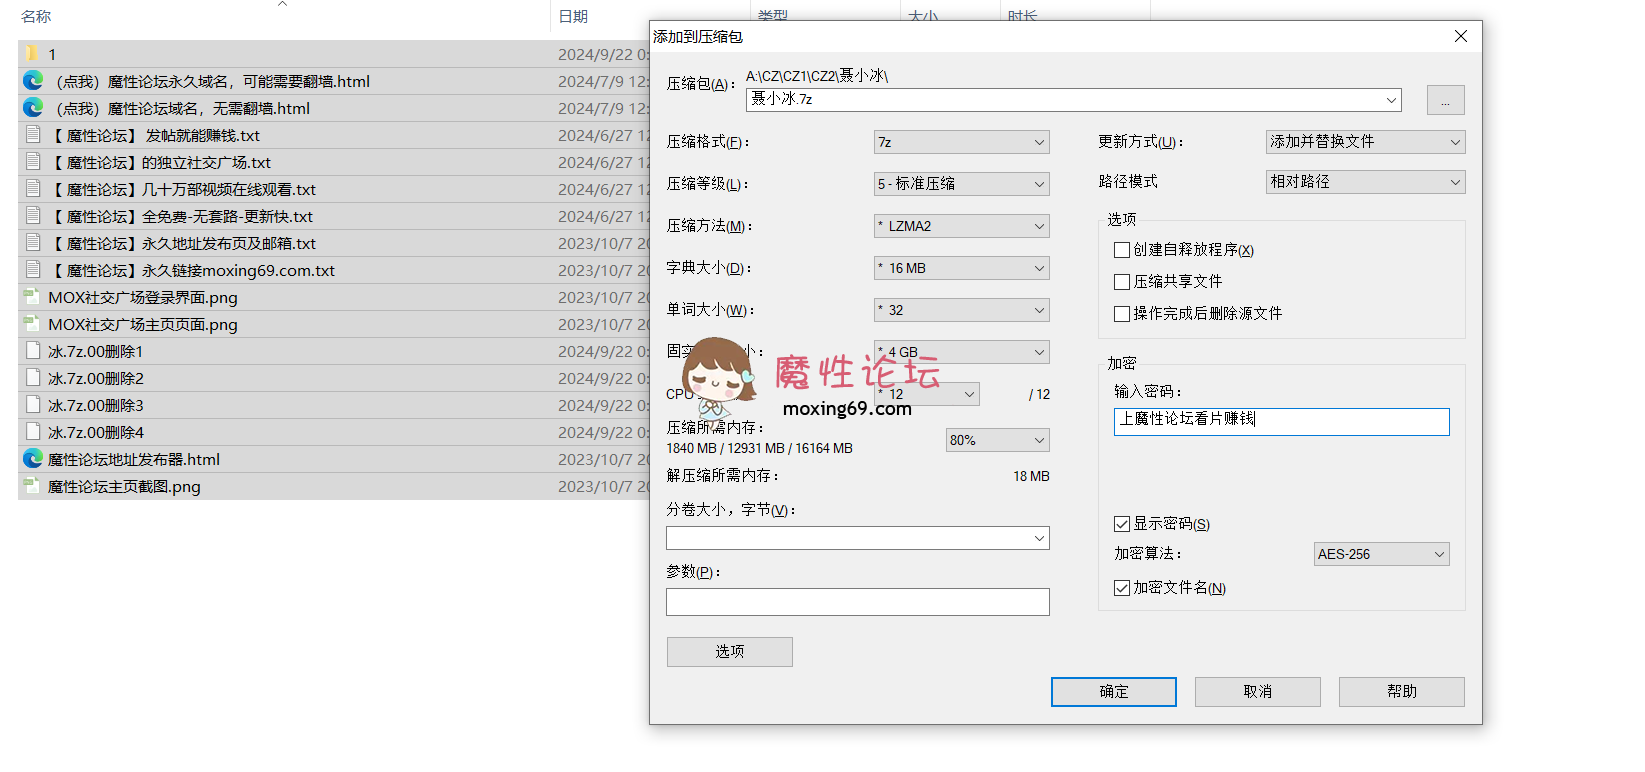Click the image icon of MOX社交广场登录界面.png
The width and height of the screenshot is (1645, 772).
click(32, 297)
